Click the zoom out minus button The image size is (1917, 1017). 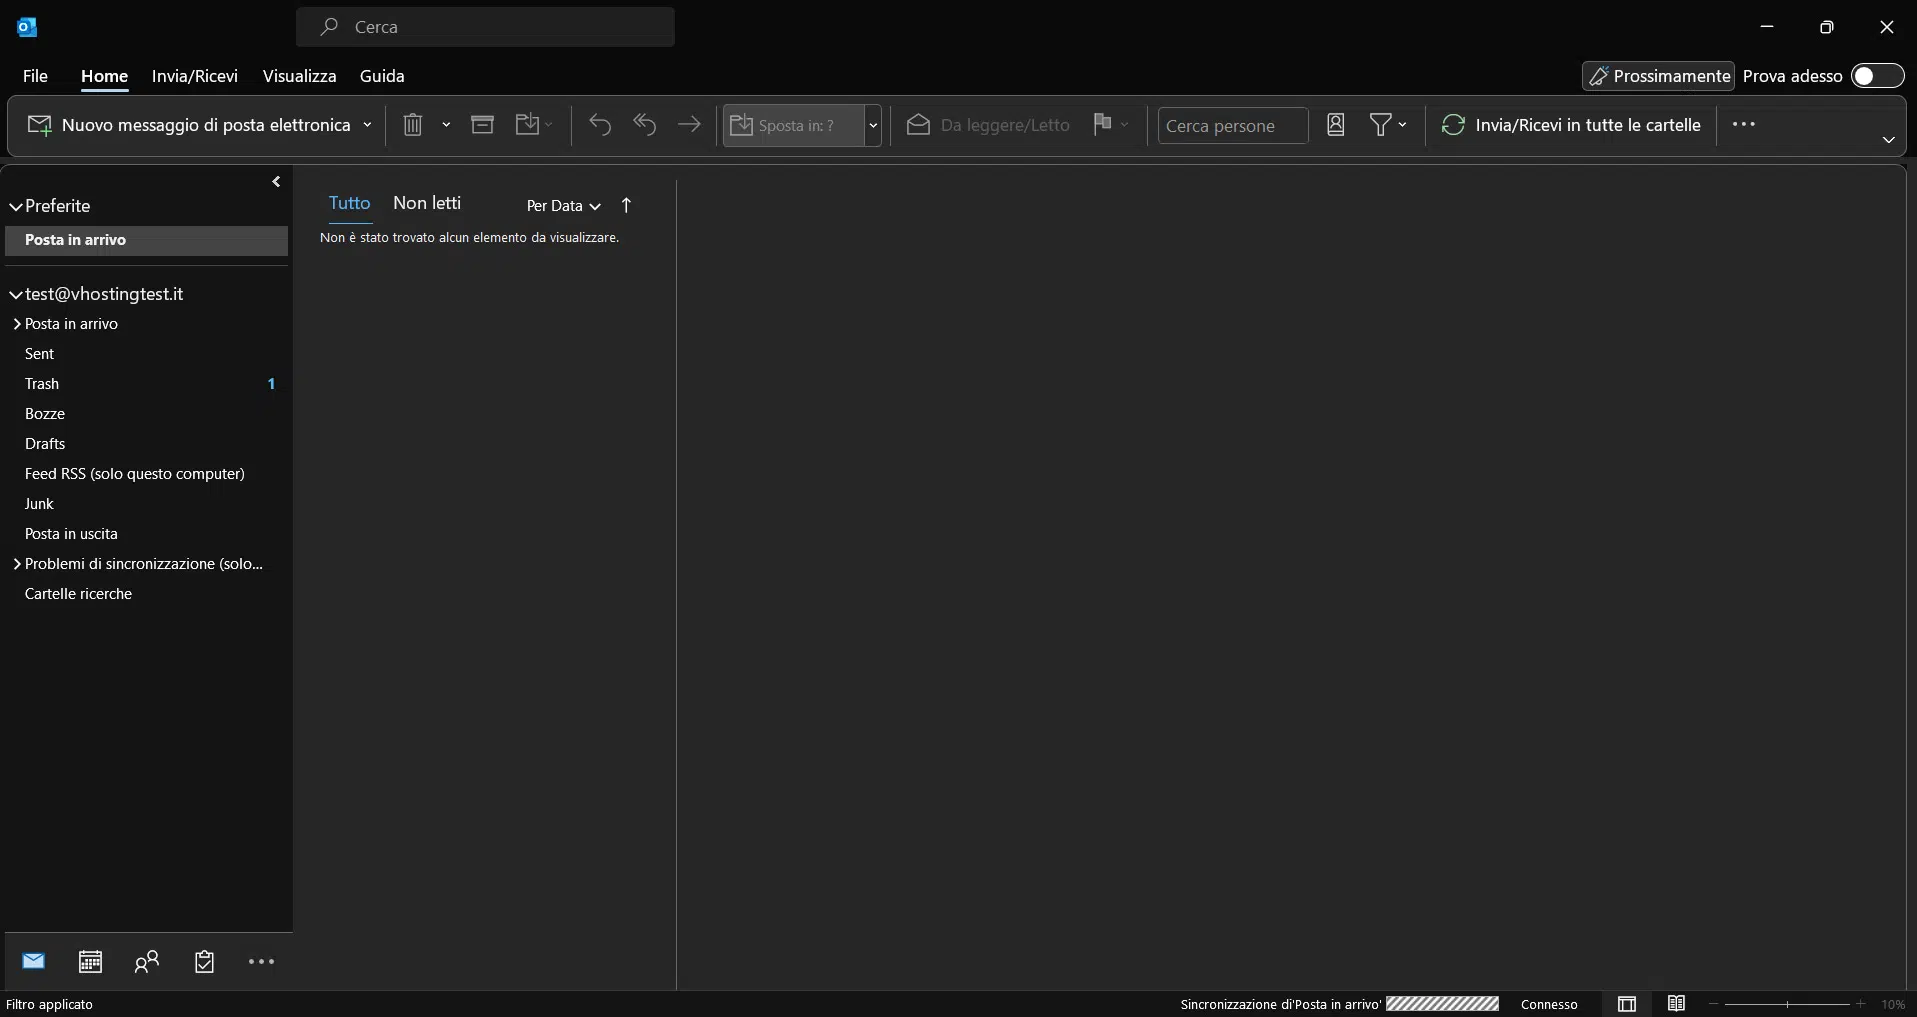click(1713, 1004)
